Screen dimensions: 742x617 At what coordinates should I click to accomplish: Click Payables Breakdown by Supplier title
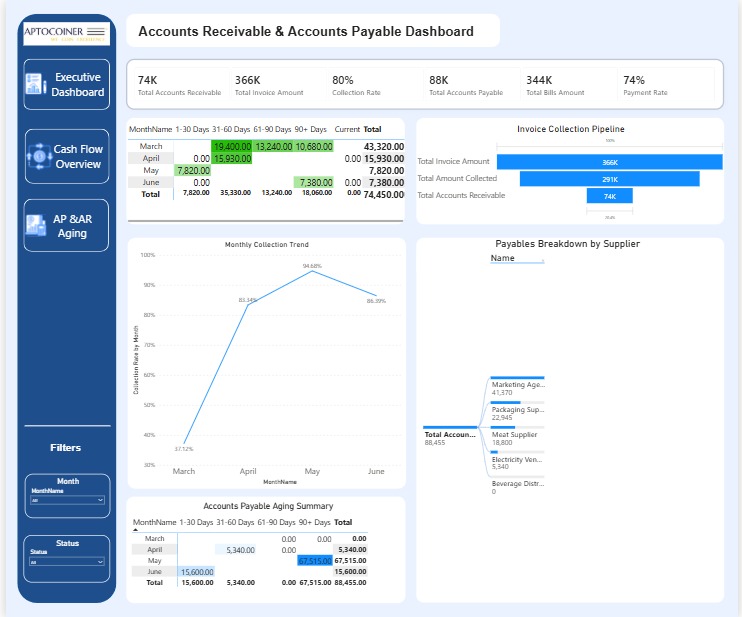click(x=567, y=244)
